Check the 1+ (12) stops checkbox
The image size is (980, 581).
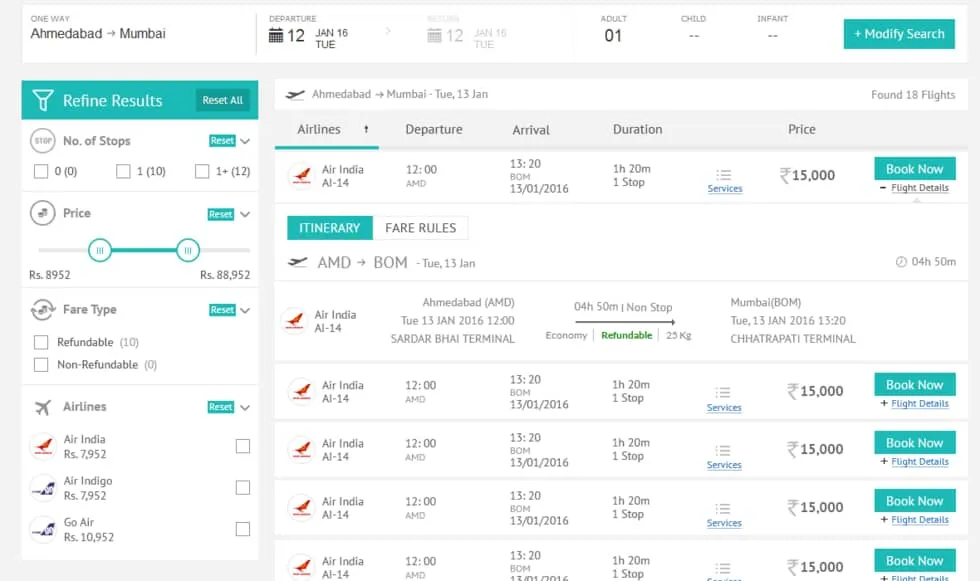pyautogui.click(x=202, y=171)
